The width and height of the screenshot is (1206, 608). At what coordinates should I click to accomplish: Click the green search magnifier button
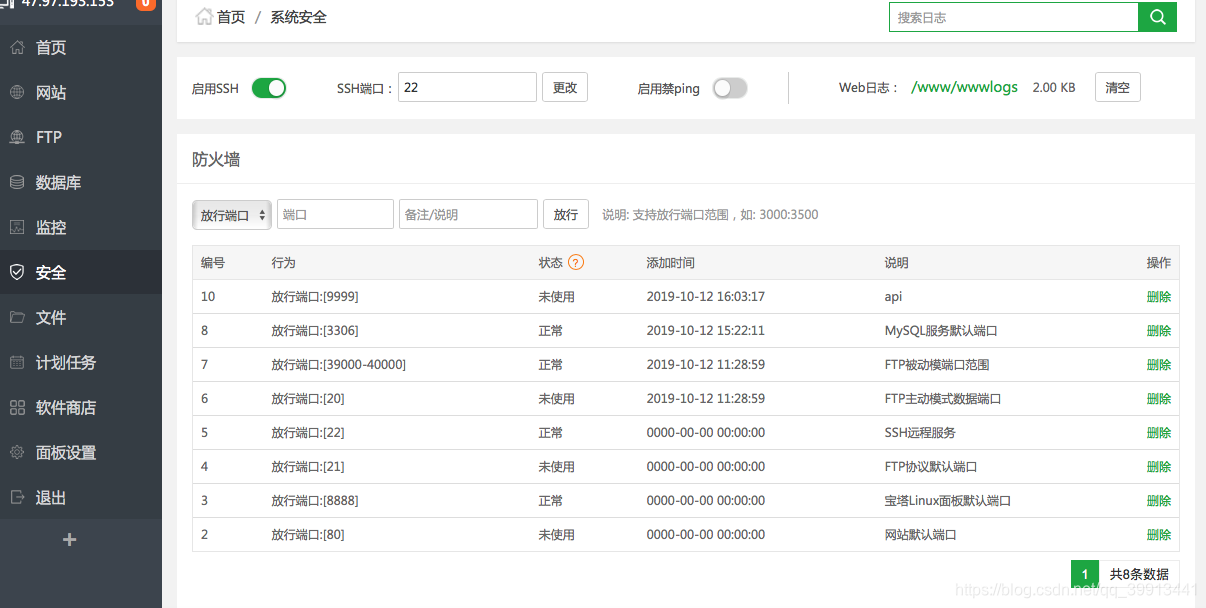(x=1157, y=17)
